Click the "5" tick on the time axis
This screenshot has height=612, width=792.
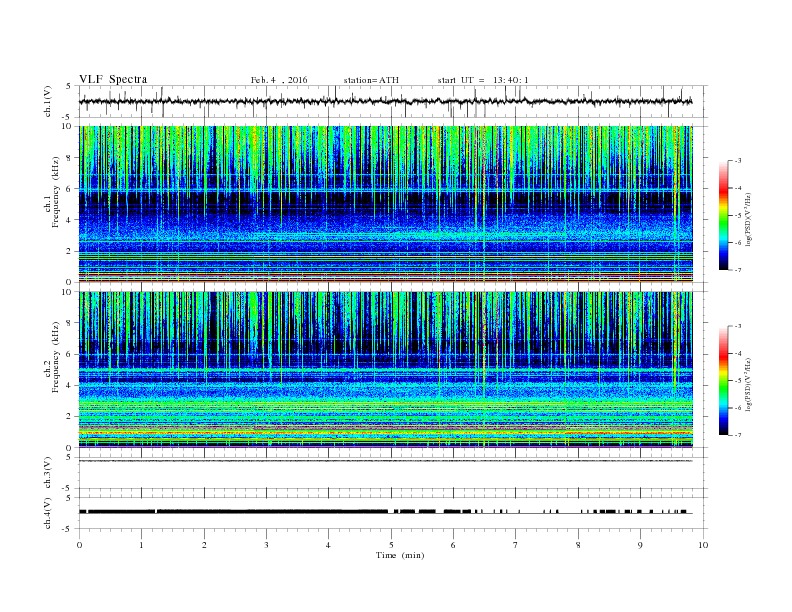[x=391, y=545]
